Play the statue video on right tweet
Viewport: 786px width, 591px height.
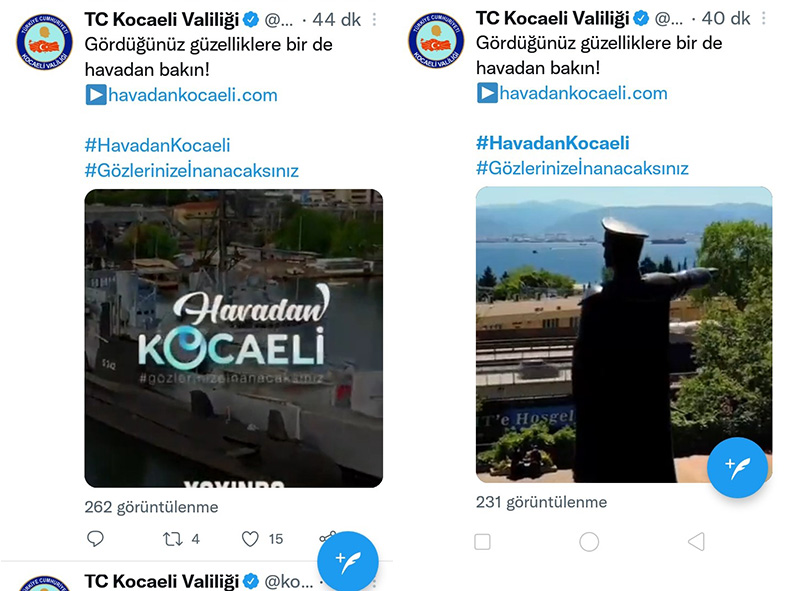pos(624,334)
